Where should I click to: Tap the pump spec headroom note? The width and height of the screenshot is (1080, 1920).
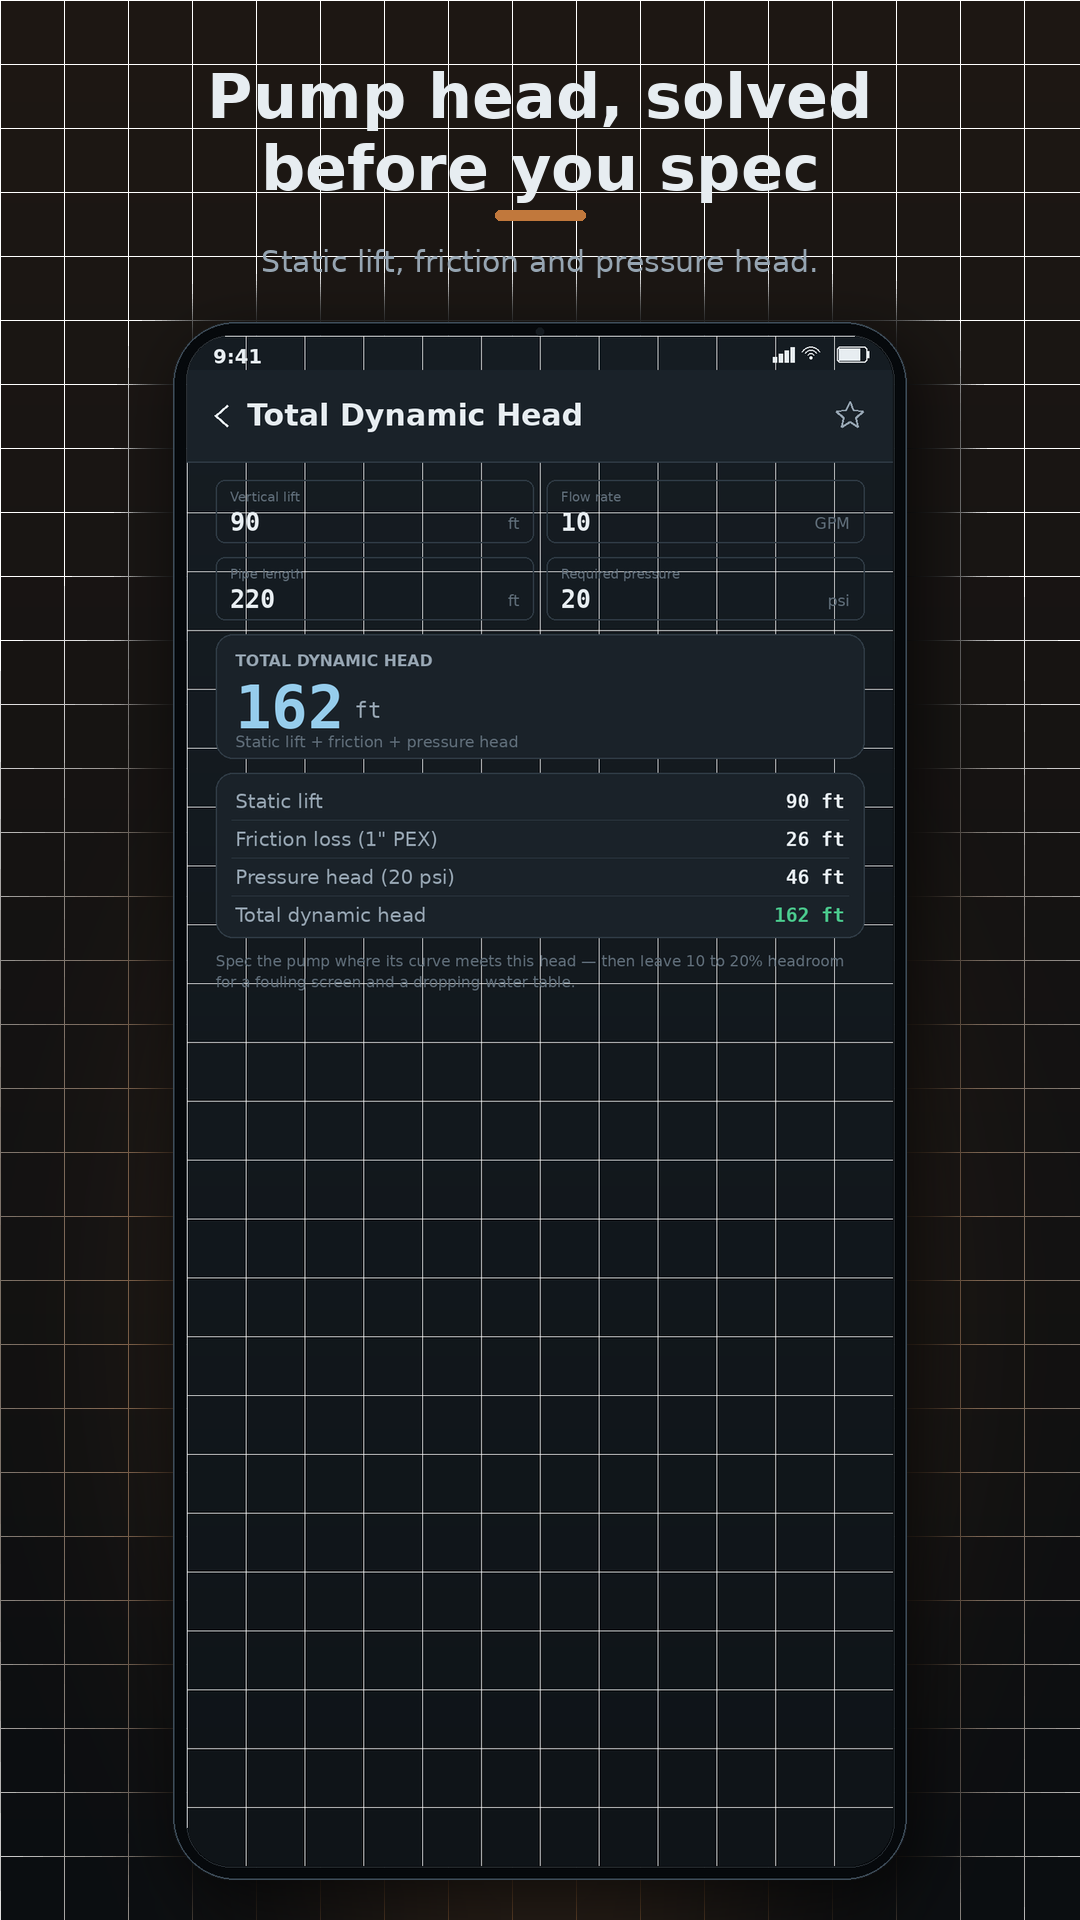530,971
